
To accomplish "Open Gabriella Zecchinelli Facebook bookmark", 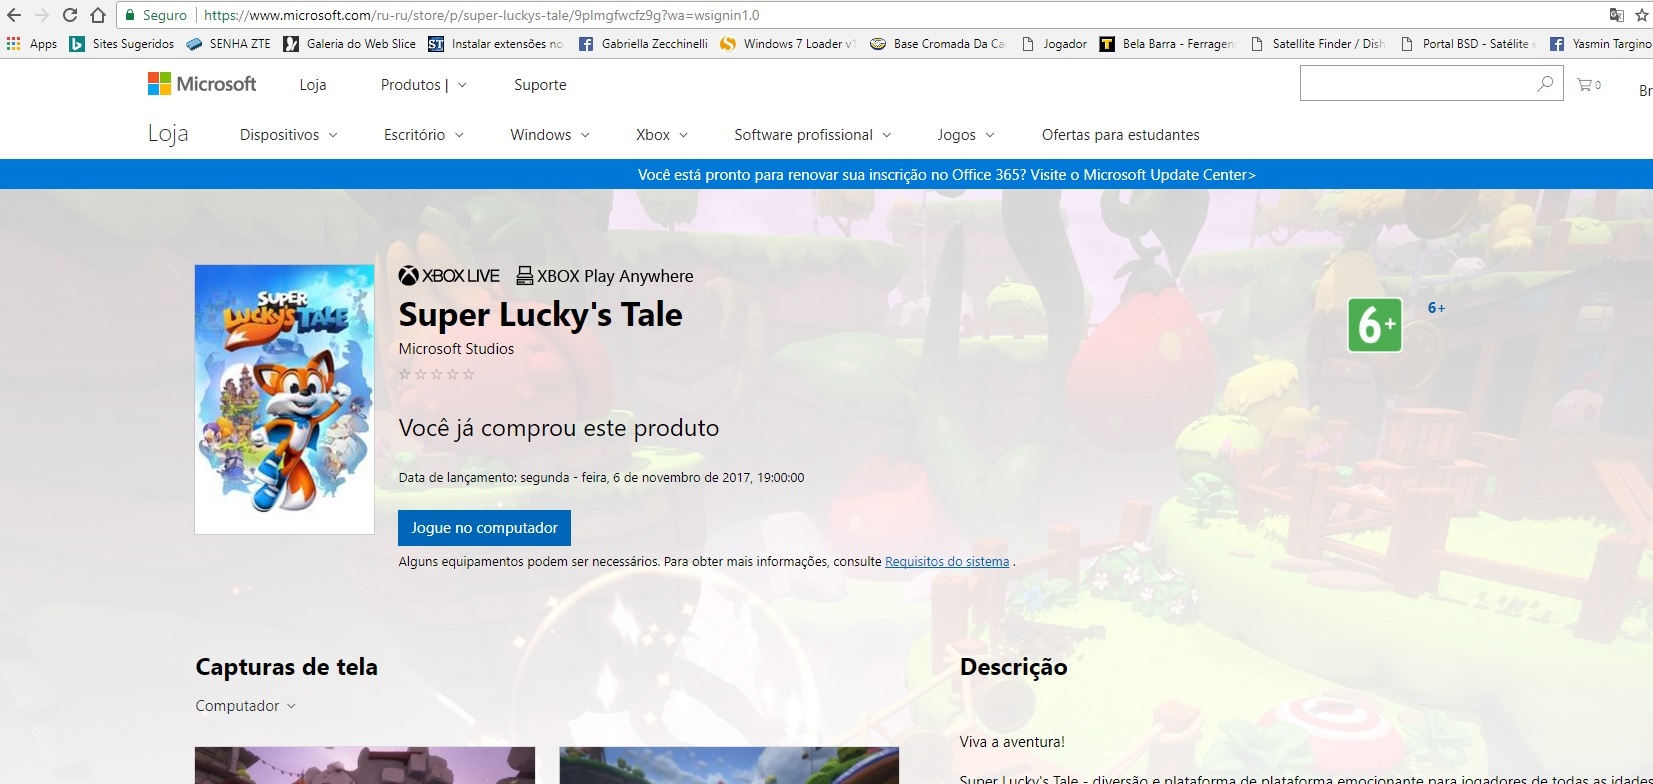I will 643,44.
